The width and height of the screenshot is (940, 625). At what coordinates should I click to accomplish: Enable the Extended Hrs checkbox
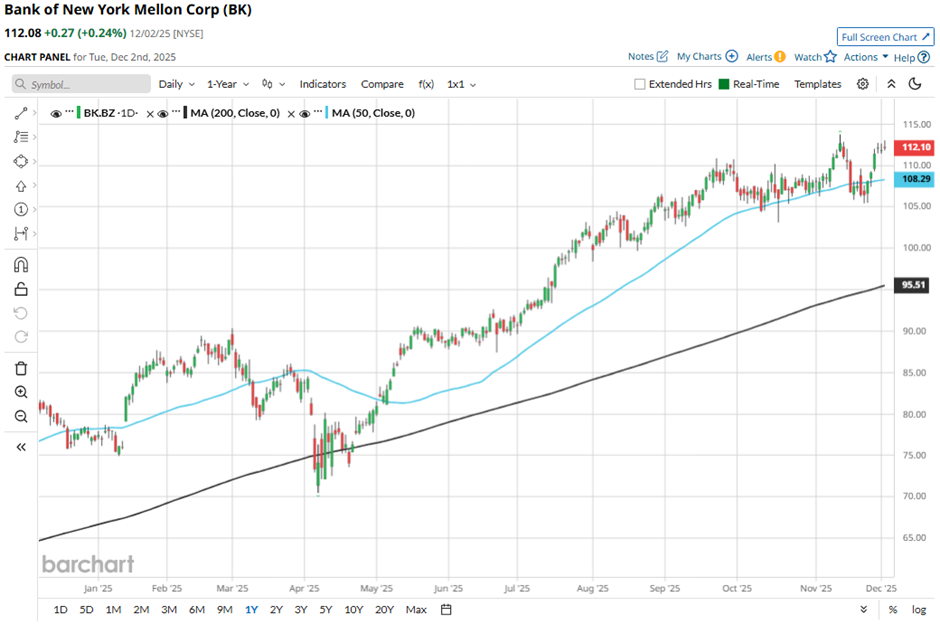[x=640, y=85]
